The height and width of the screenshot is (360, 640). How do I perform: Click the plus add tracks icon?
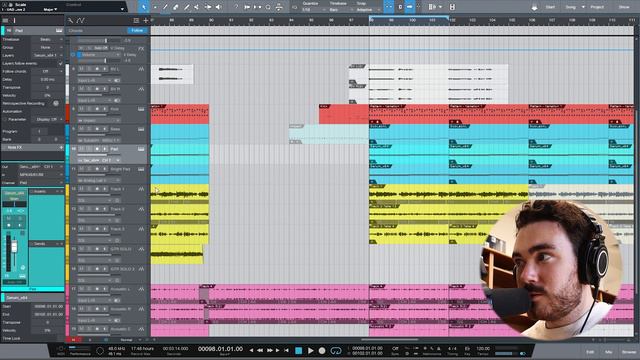[x=145, y=20]
